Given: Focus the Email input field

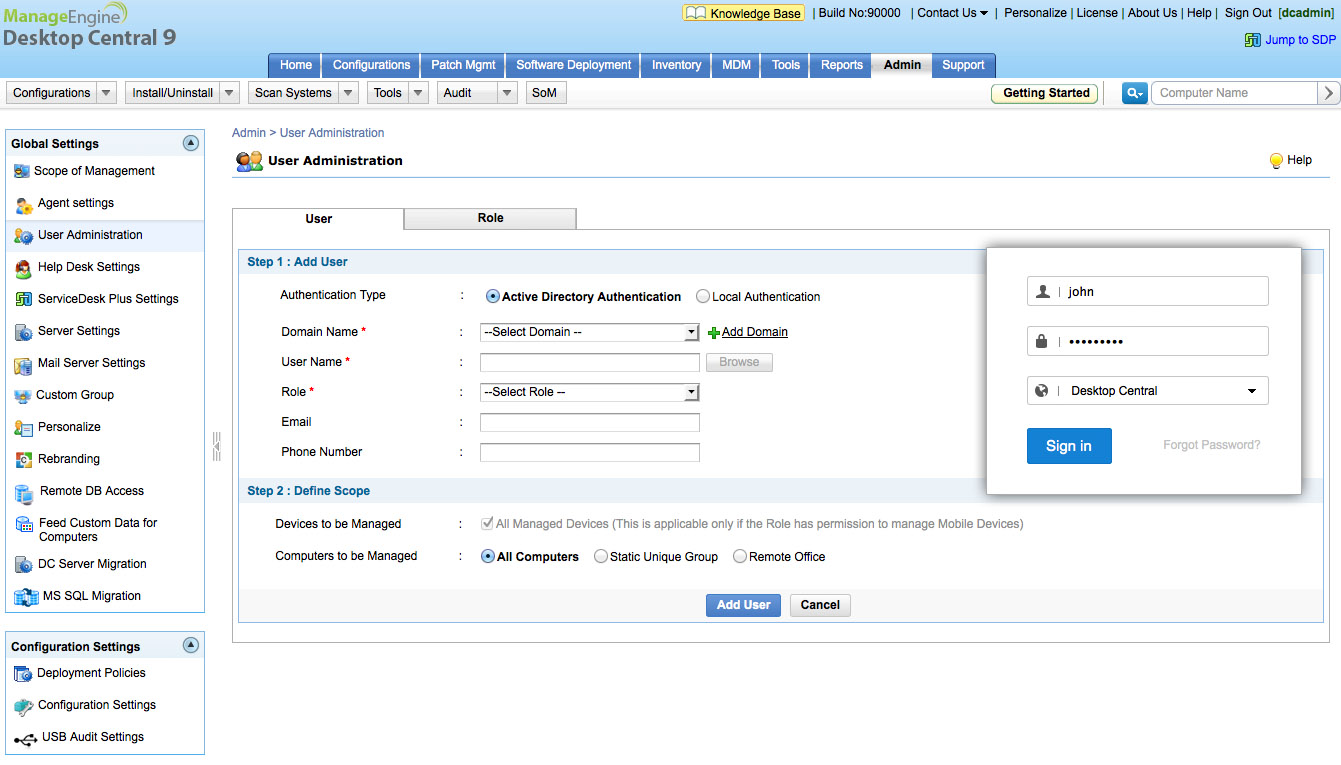Looking at the screenshot, I should (590, 422).
